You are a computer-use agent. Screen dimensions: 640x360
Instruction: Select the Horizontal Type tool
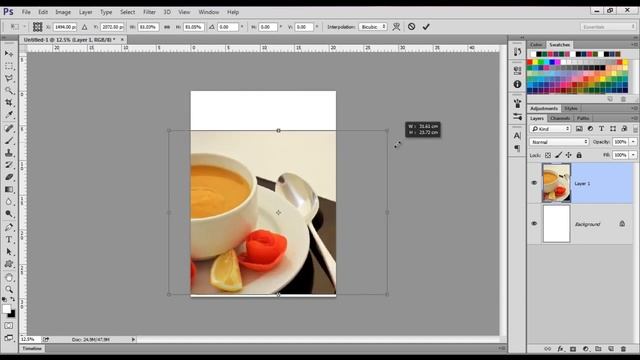click(9, 240)
